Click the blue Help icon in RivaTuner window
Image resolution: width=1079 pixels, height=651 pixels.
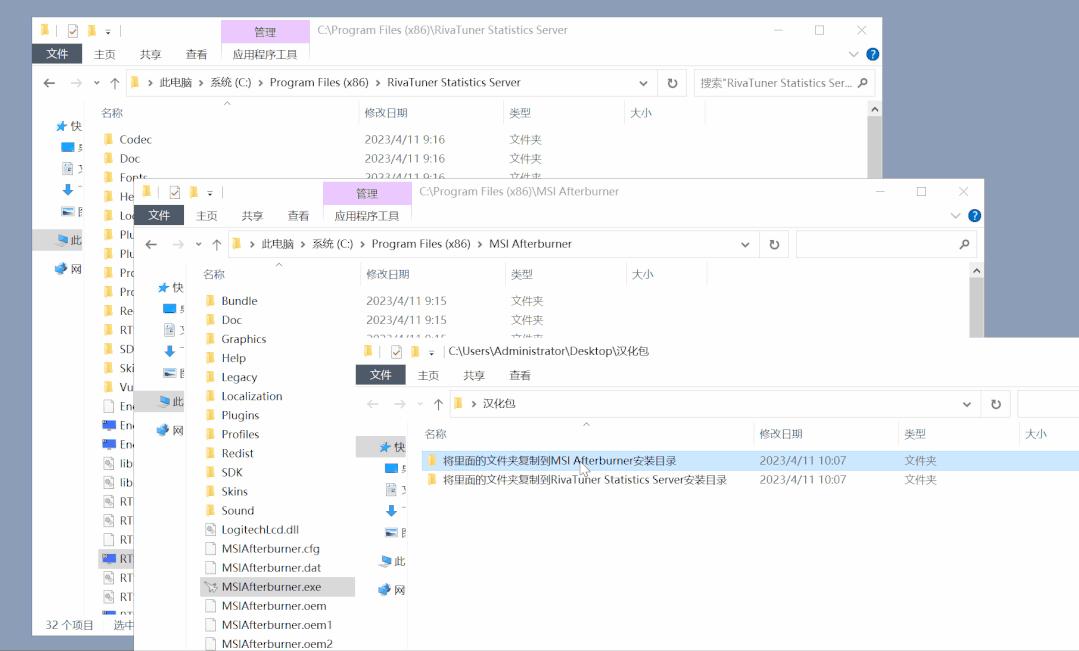click(872, 54)
